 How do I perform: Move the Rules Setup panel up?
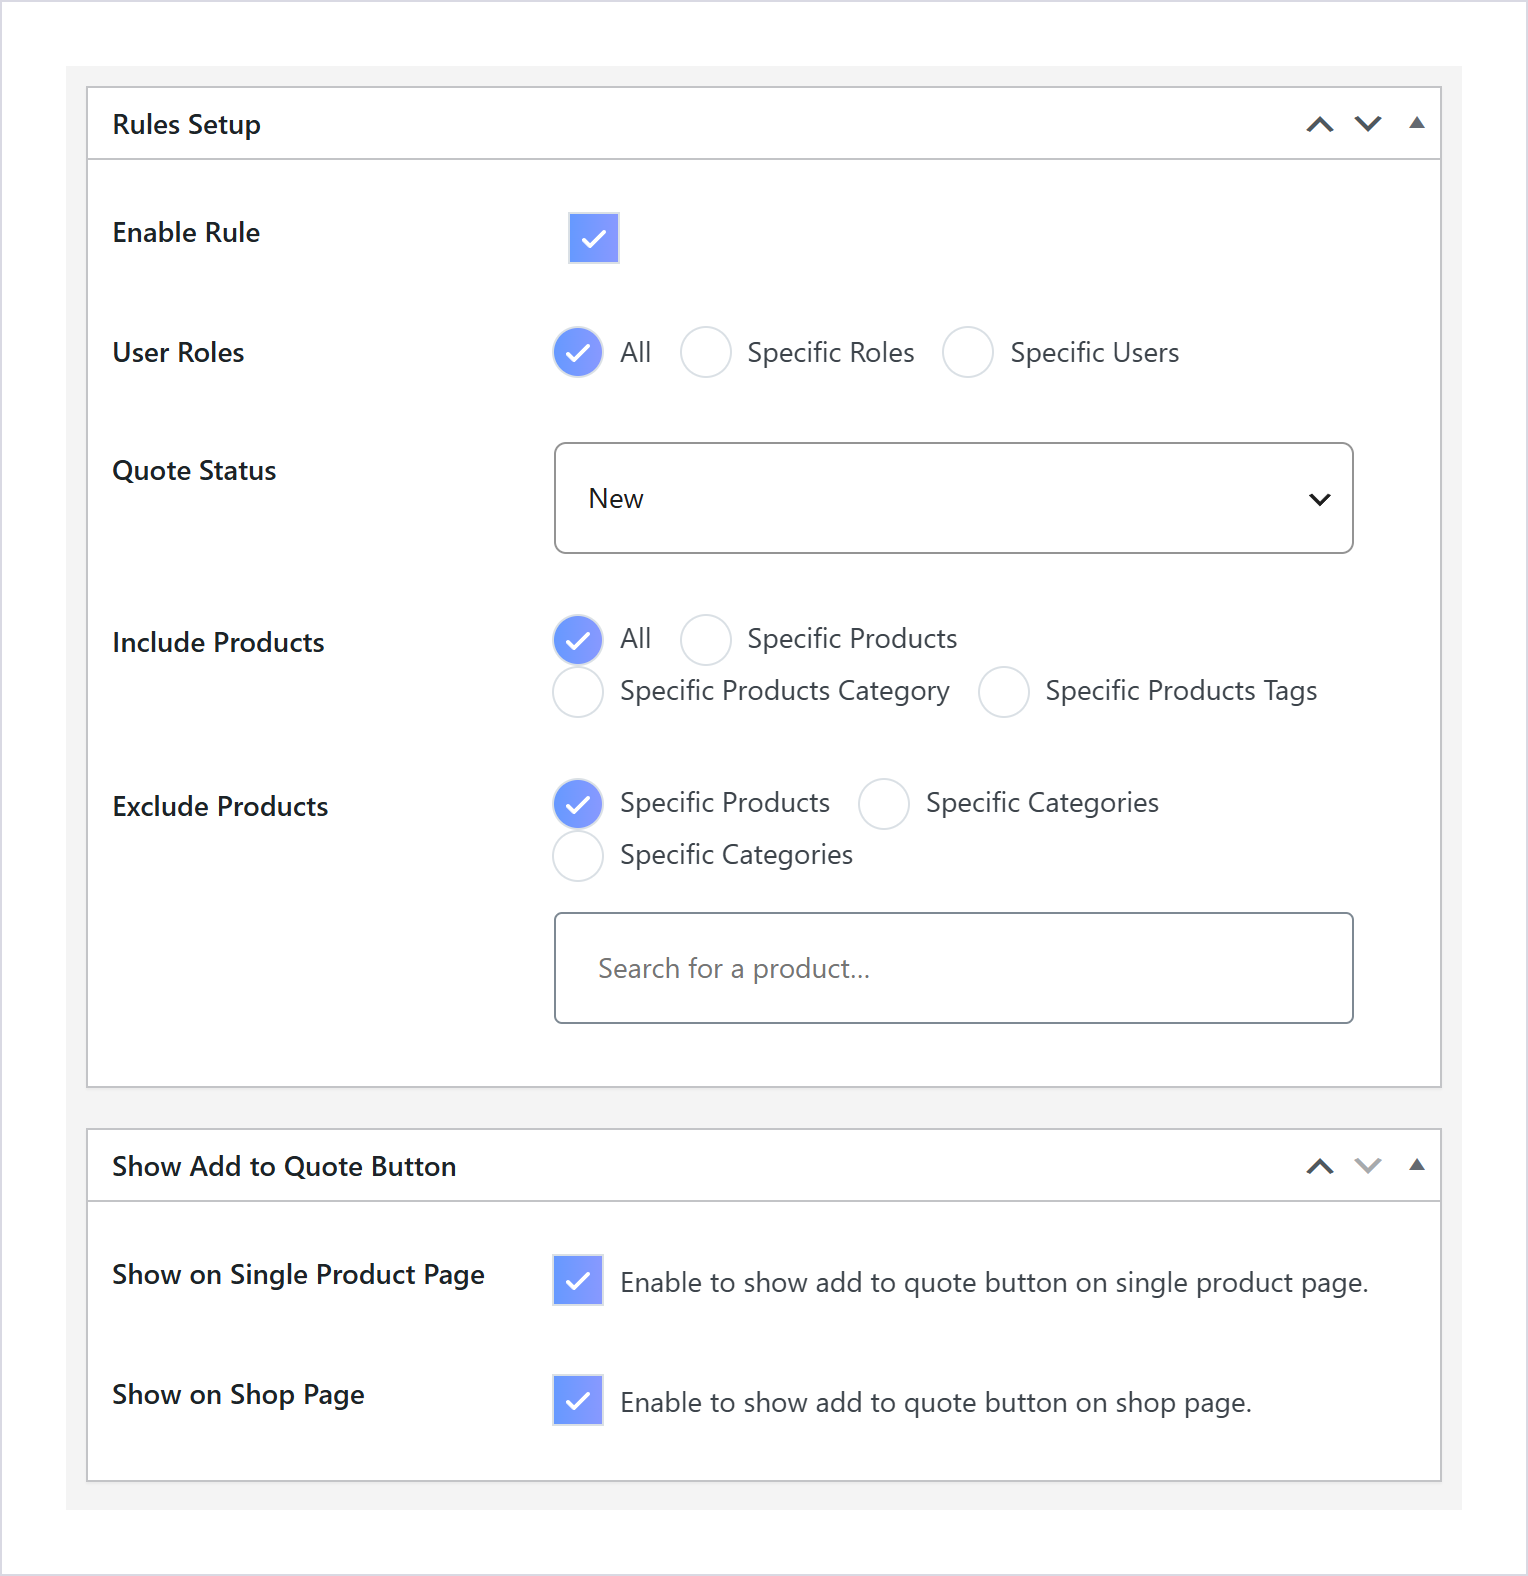click(x=1320, y=124)
